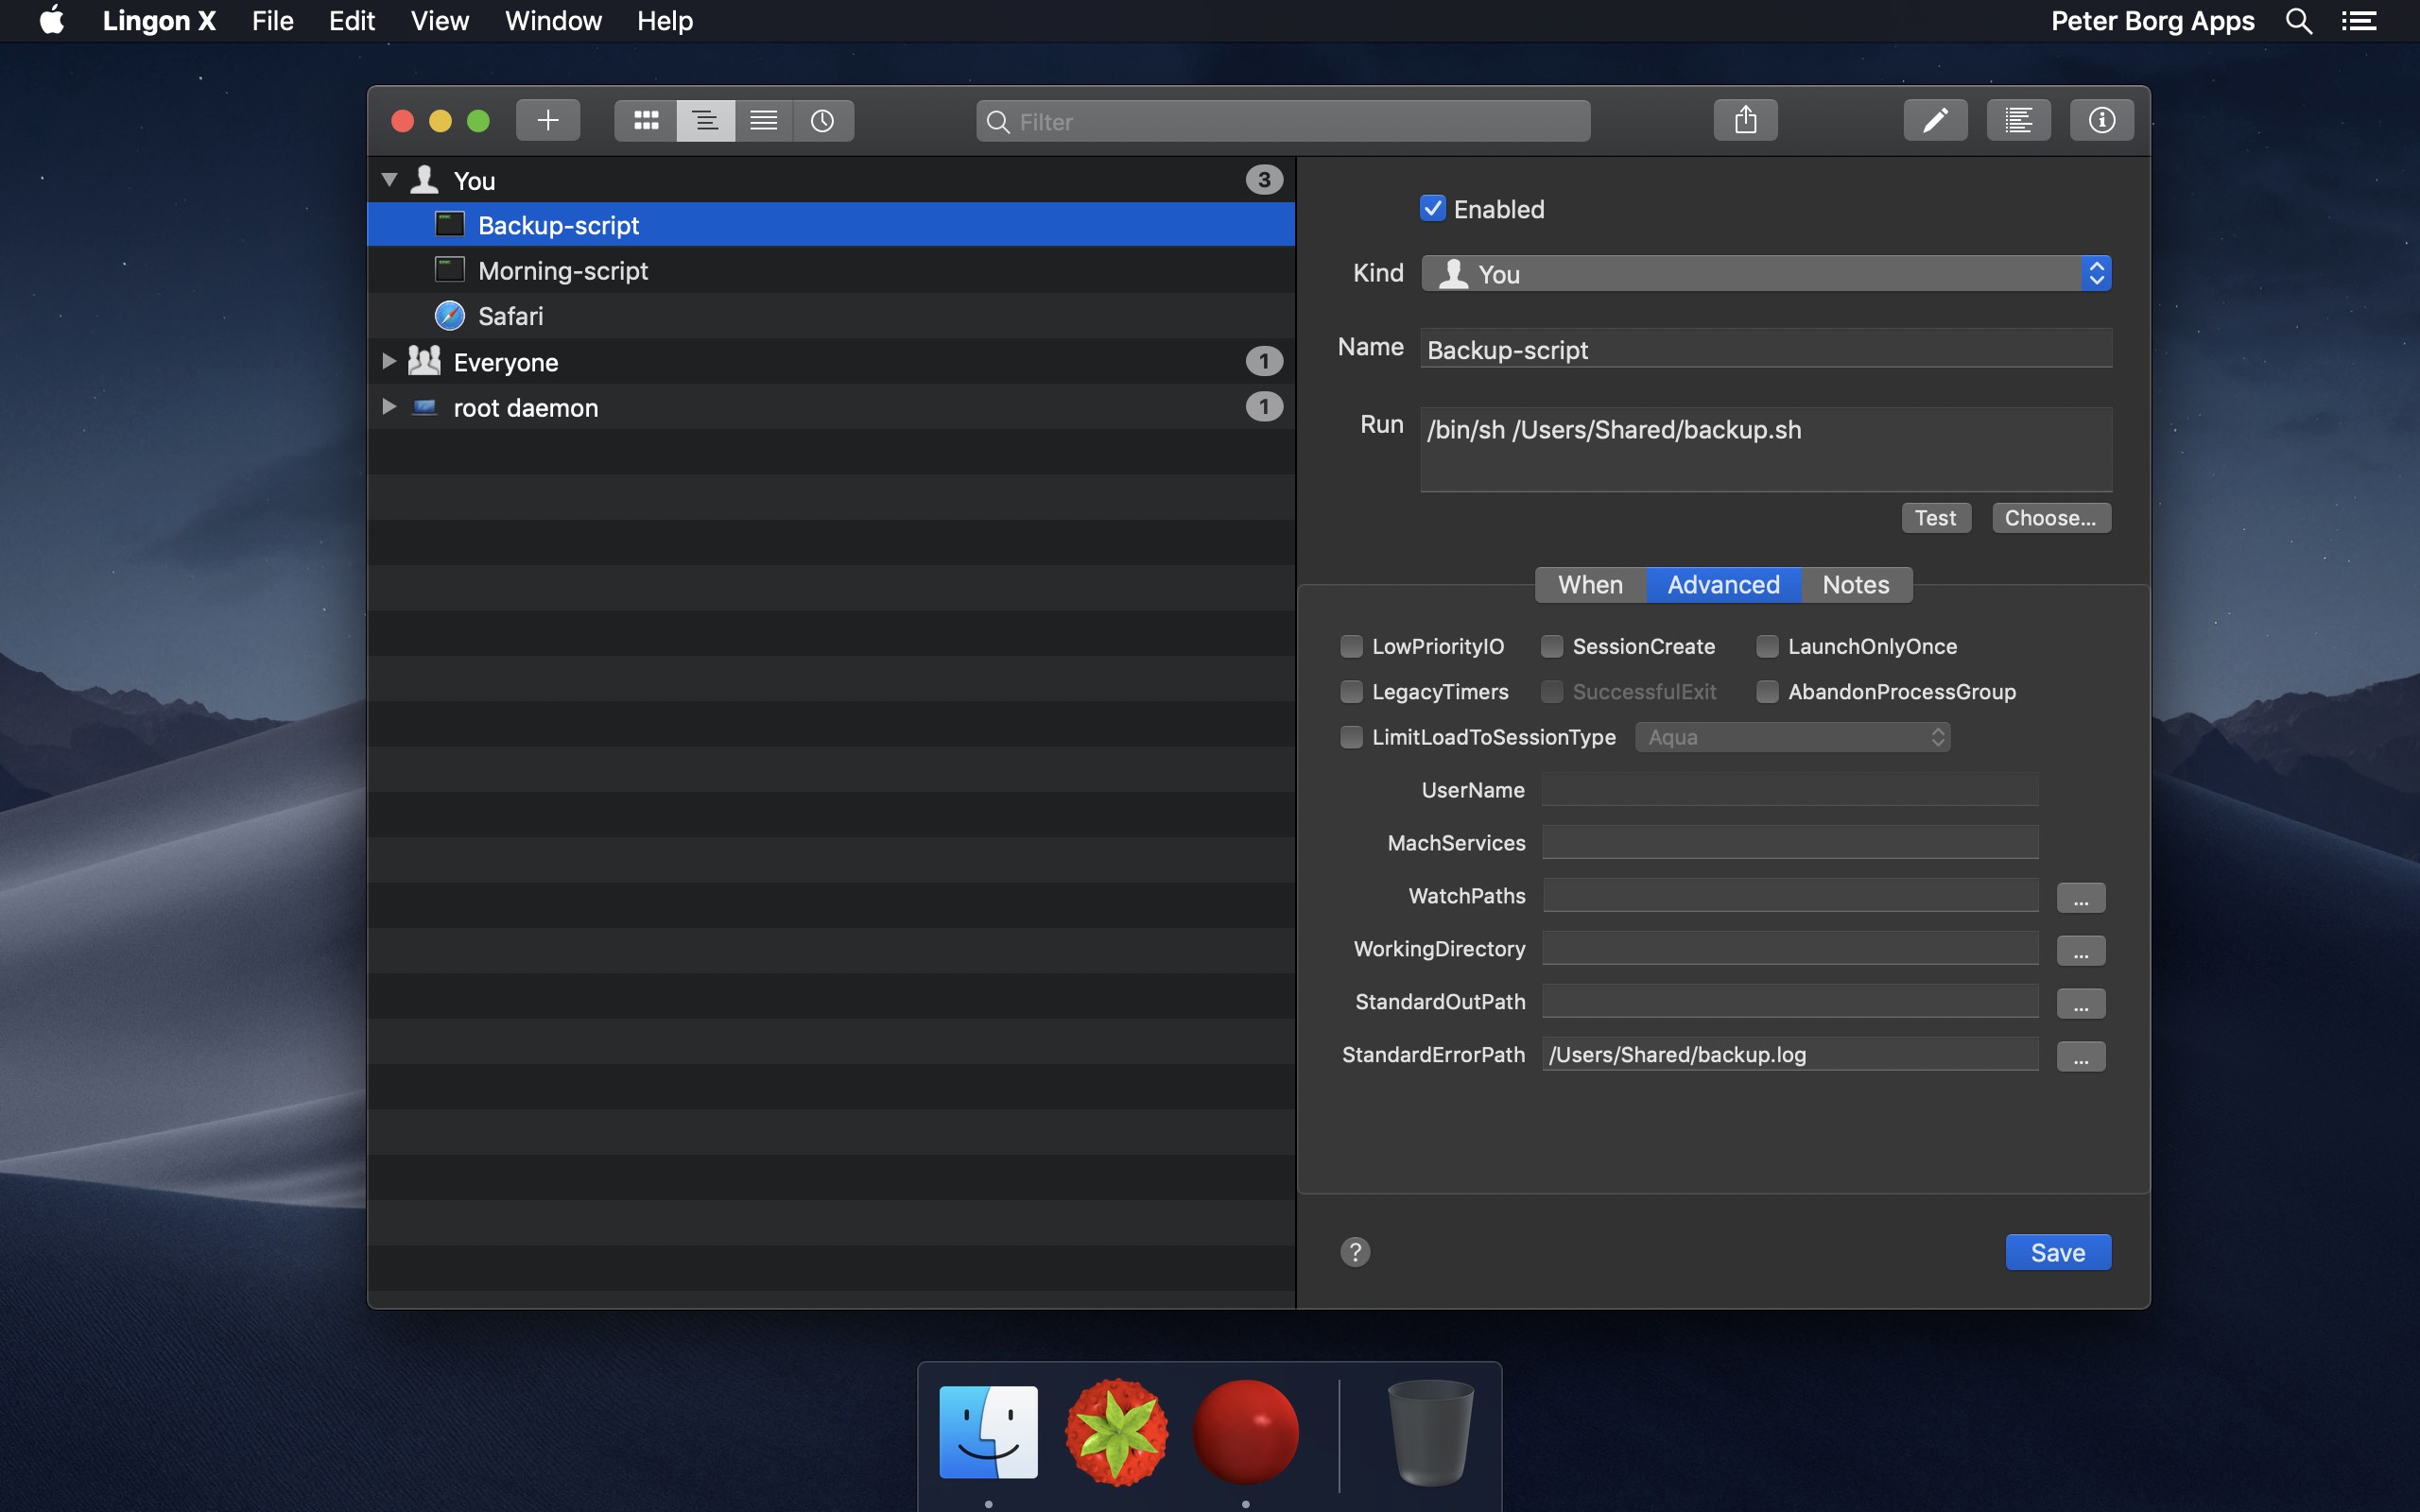
Task: Click the Test button
Action: click(1936, 517)
